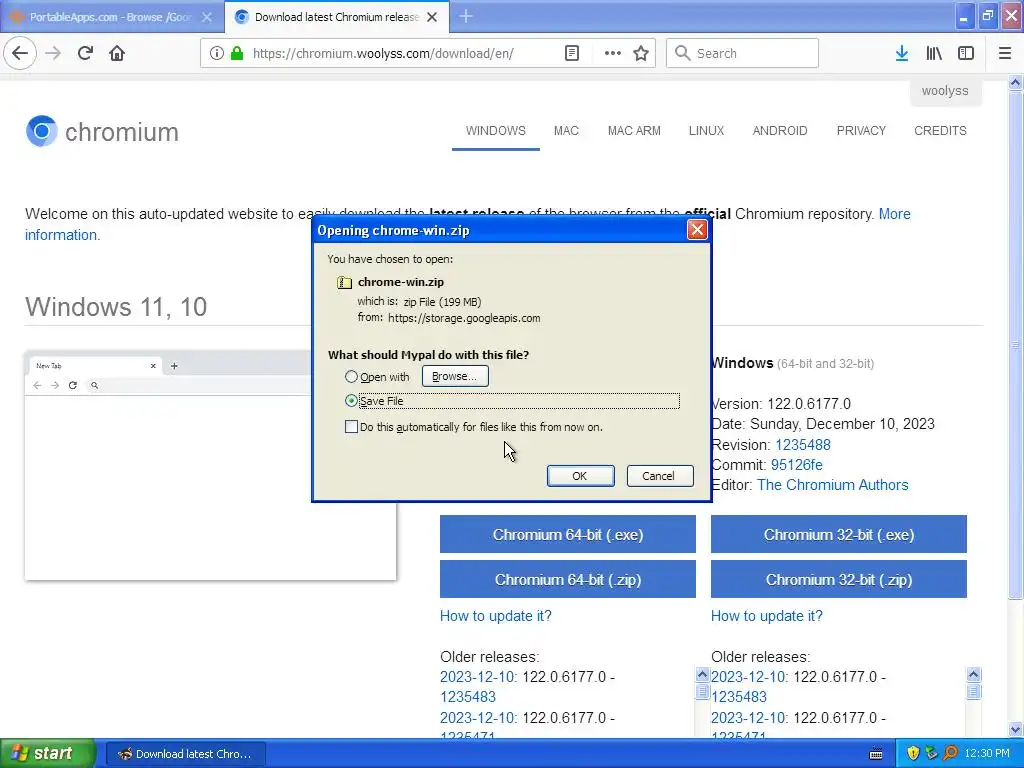Viewport: 1024px width, 768px height.
Task: Click the More information link
Action: coord(894,214)
